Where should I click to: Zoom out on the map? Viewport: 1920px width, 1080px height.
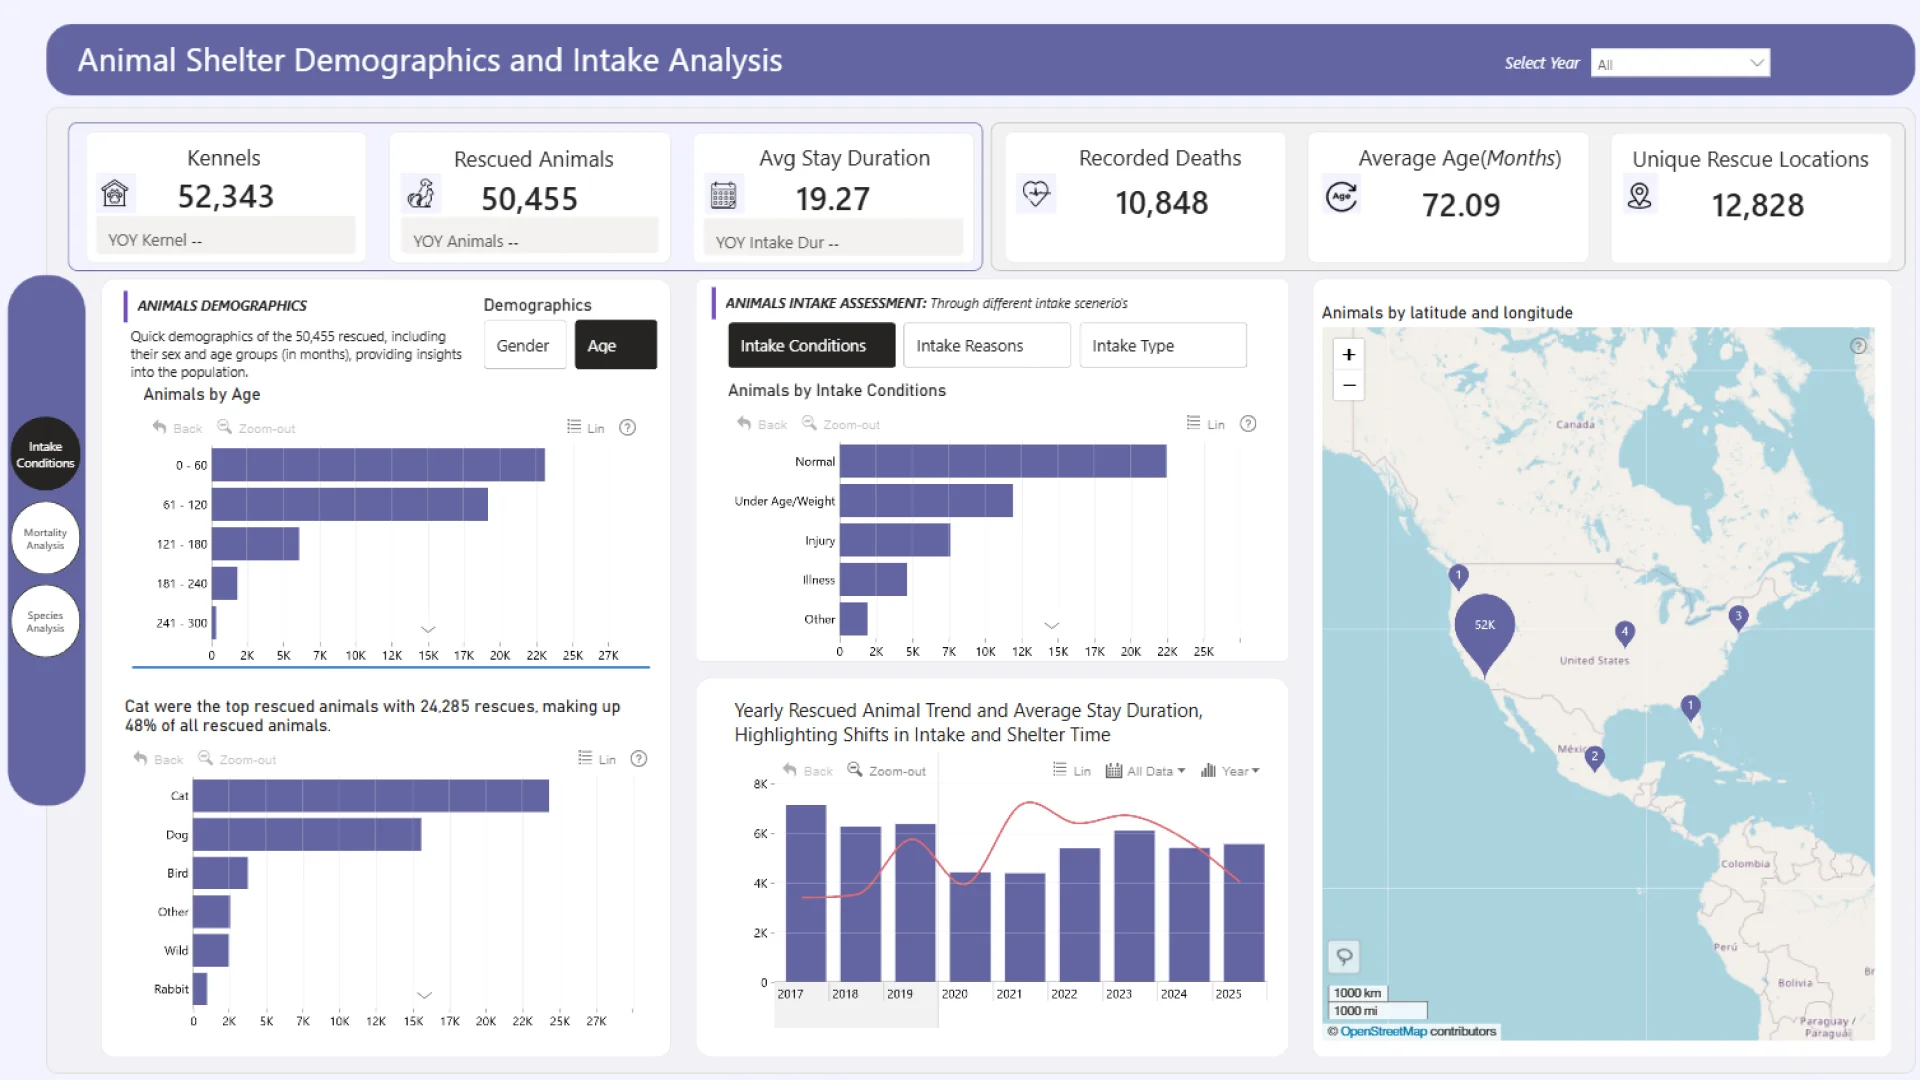1348,385
